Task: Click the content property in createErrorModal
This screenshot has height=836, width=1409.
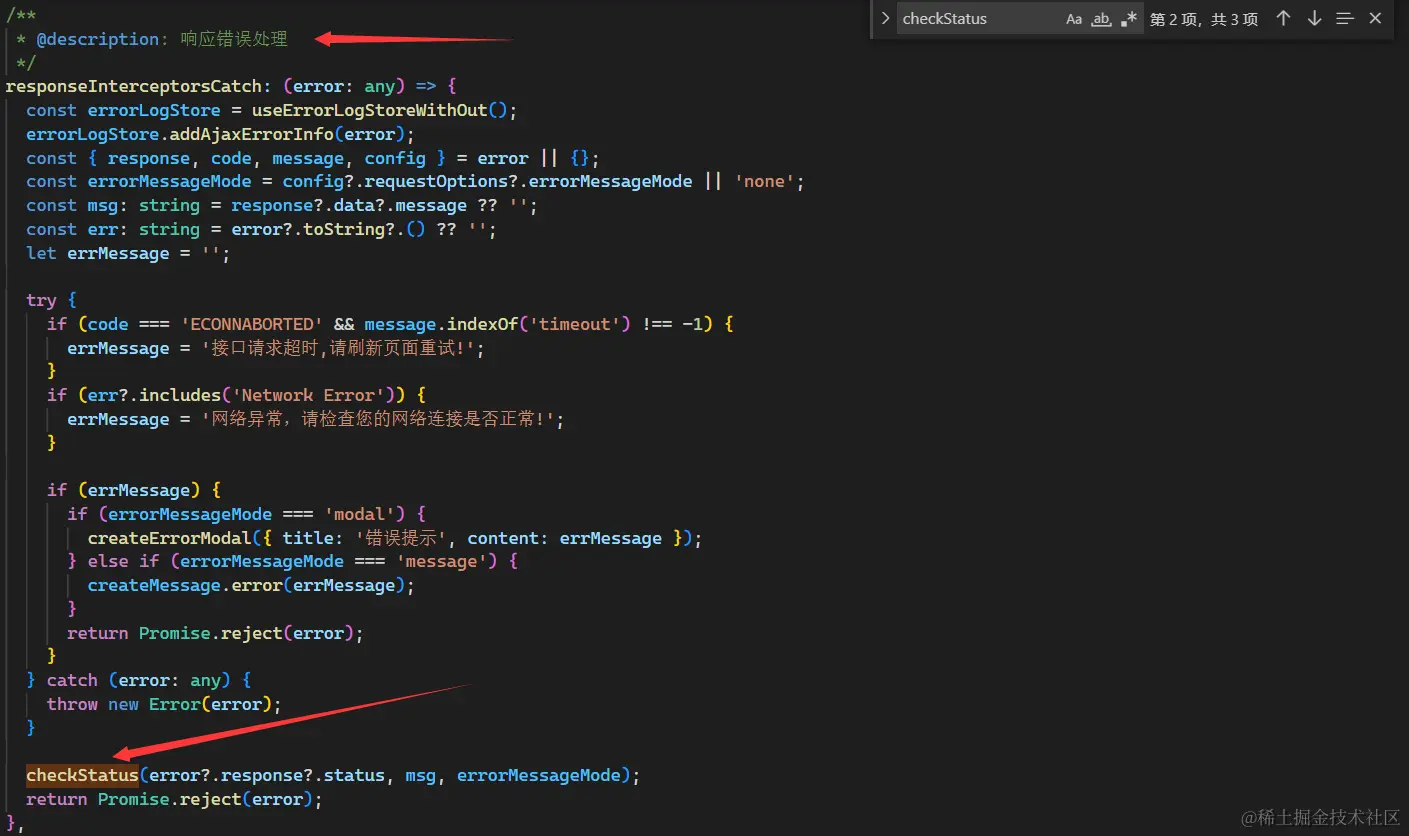Action: (503, 538)
